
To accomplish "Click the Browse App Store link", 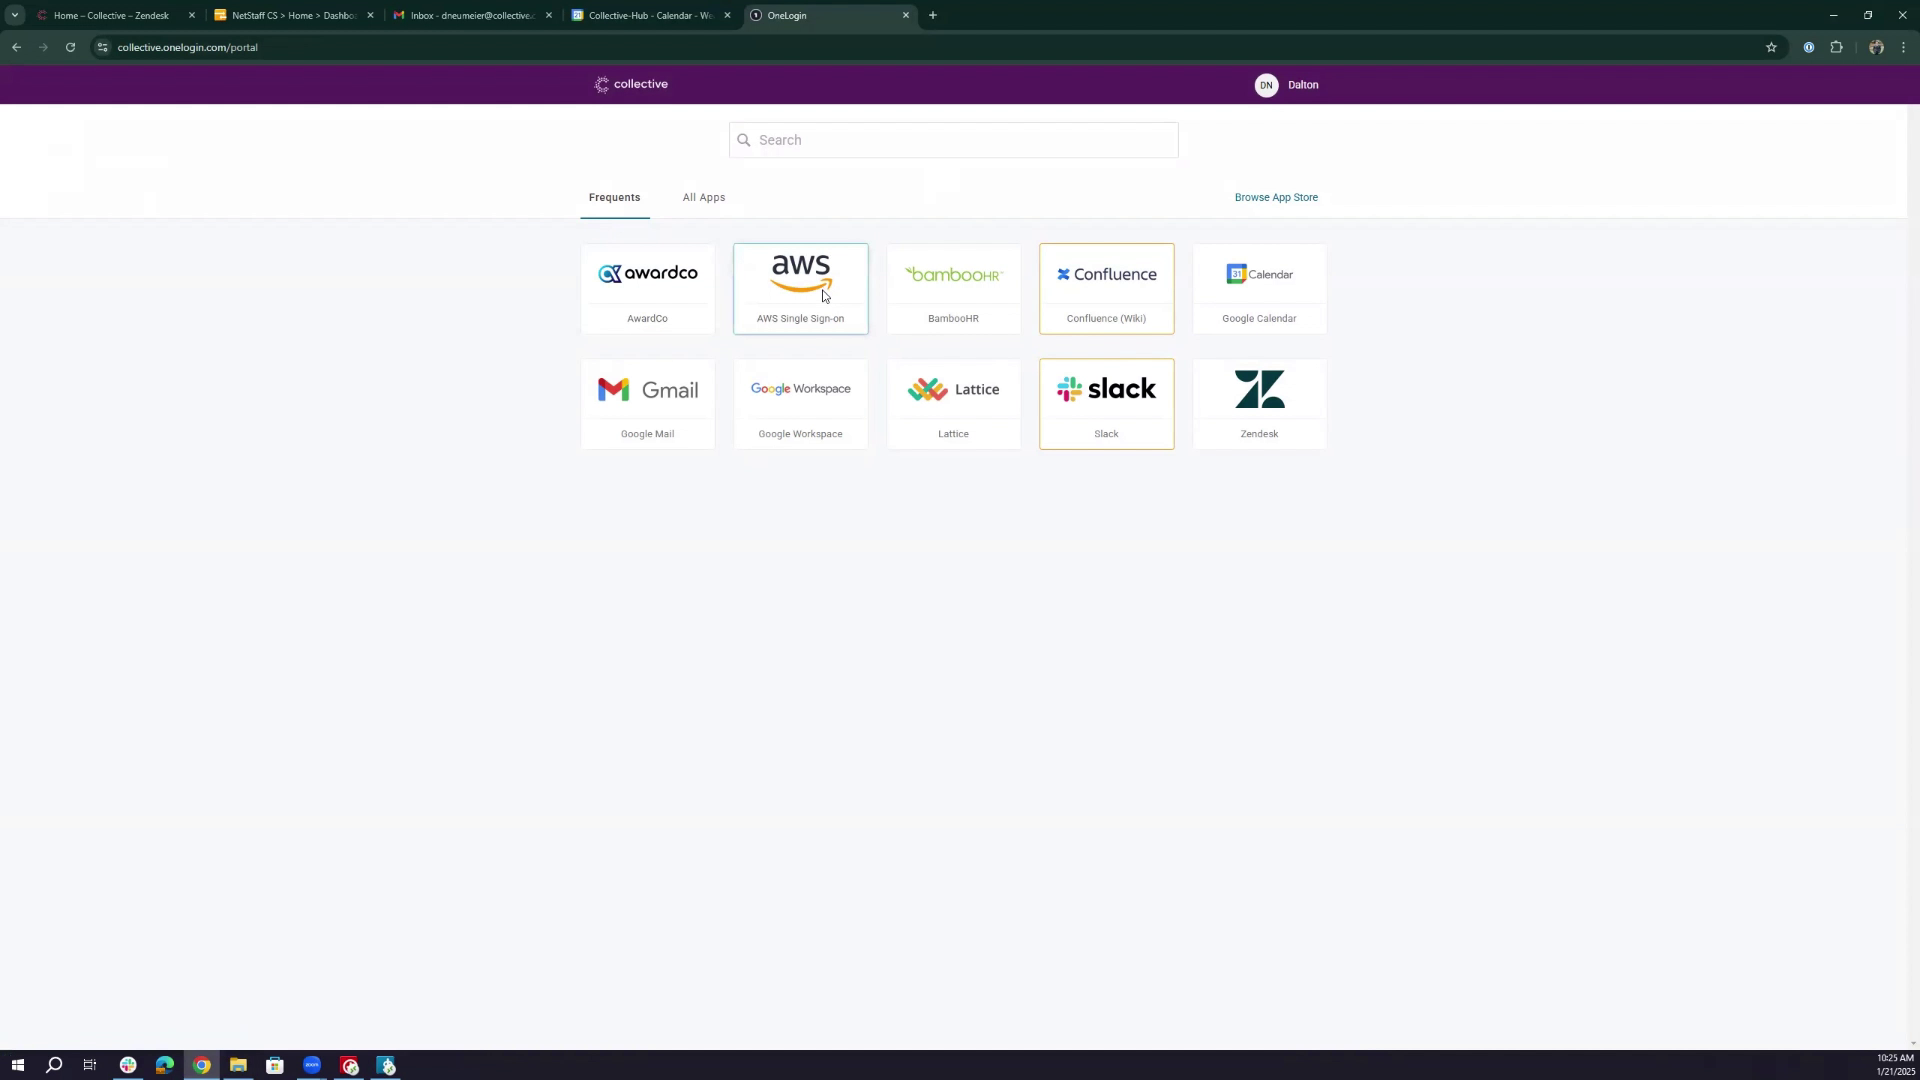I will tap(1275, 198).
